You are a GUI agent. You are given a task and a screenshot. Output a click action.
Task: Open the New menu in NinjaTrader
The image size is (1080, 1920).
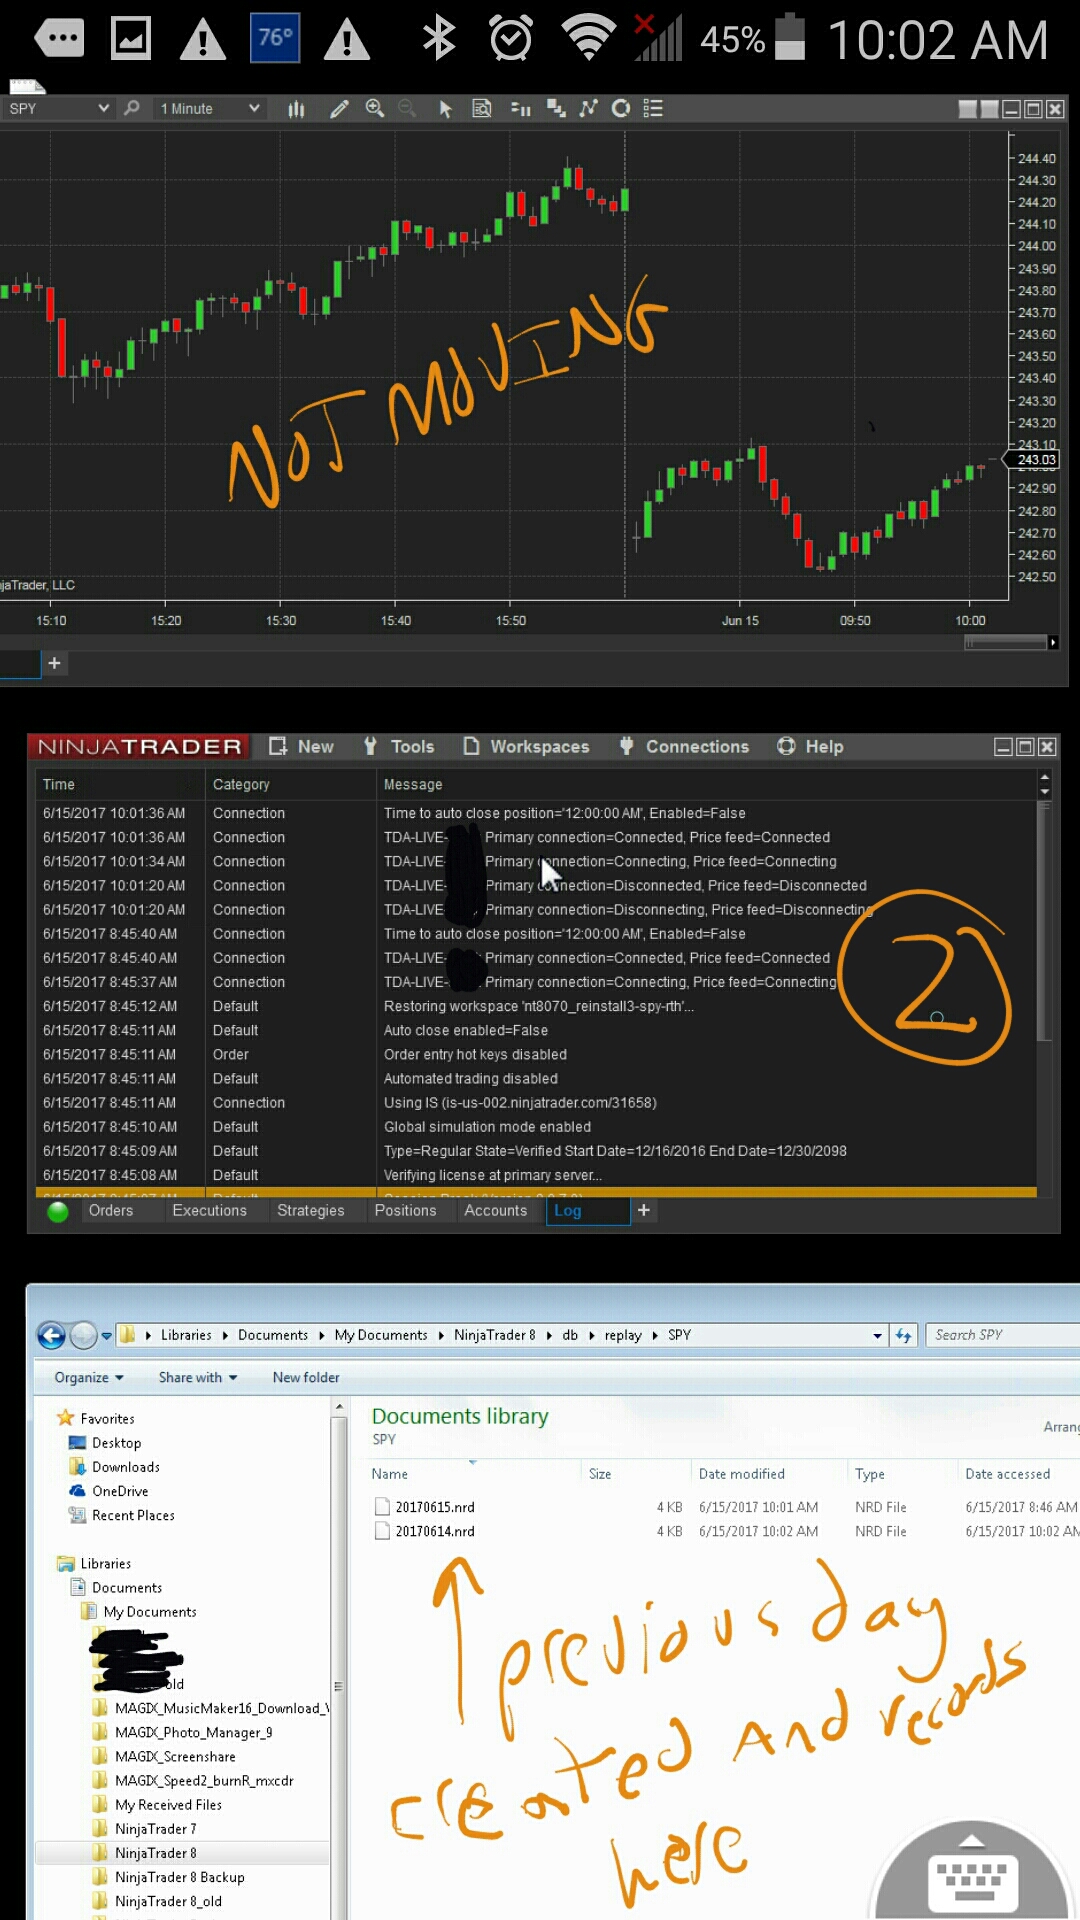pyautogui.click(x=302, y=746)
